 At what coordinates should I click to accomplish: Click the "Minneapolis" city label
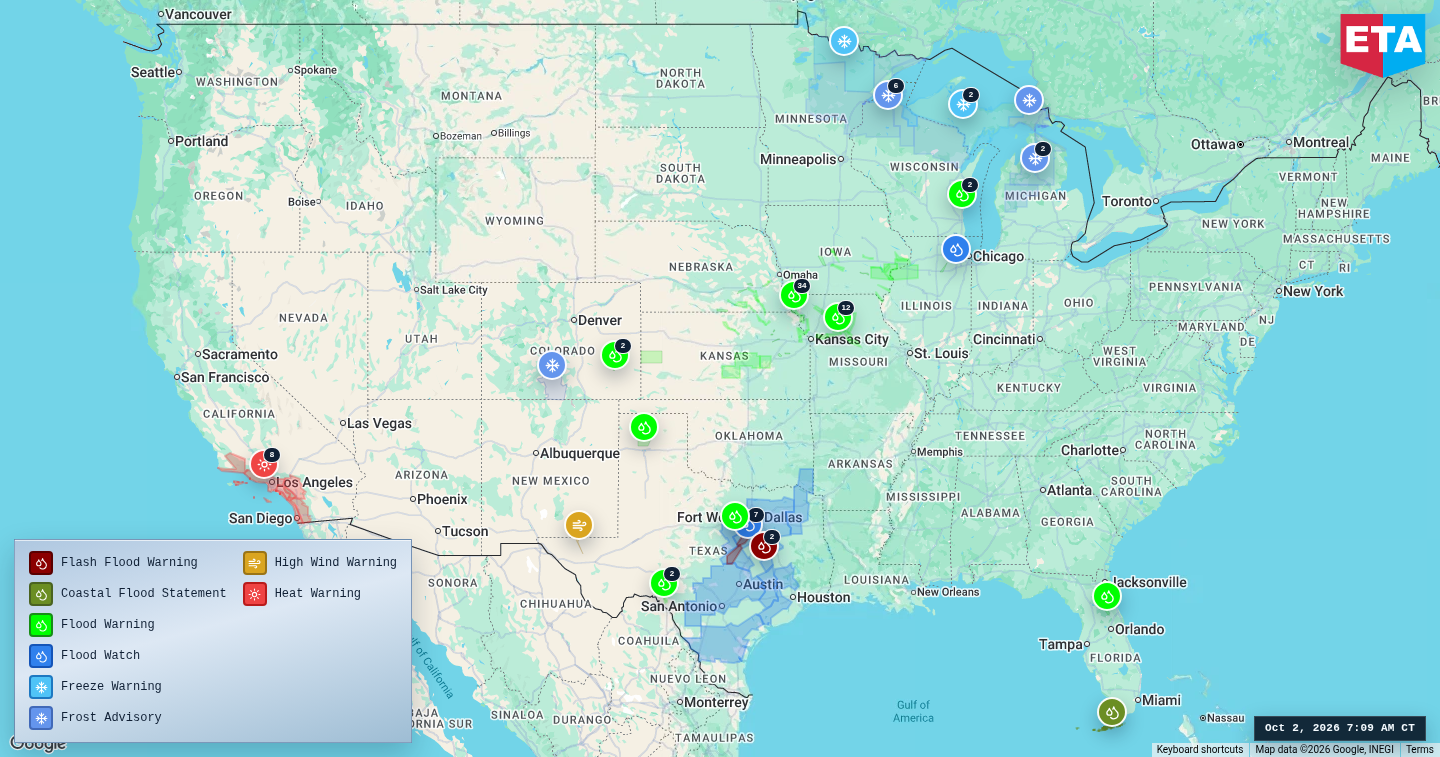tap(798, 160)
